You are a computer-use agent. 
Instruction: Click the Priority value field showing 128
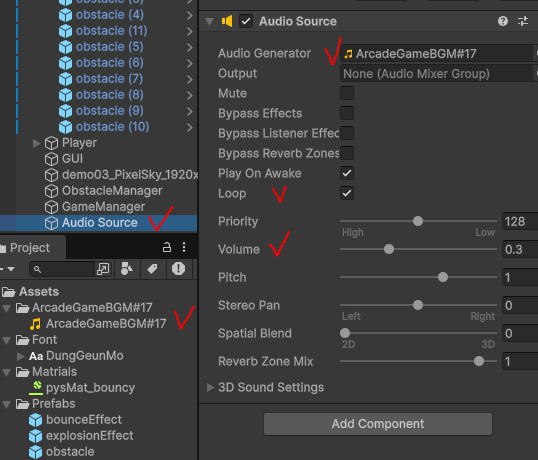click(520, 221)
